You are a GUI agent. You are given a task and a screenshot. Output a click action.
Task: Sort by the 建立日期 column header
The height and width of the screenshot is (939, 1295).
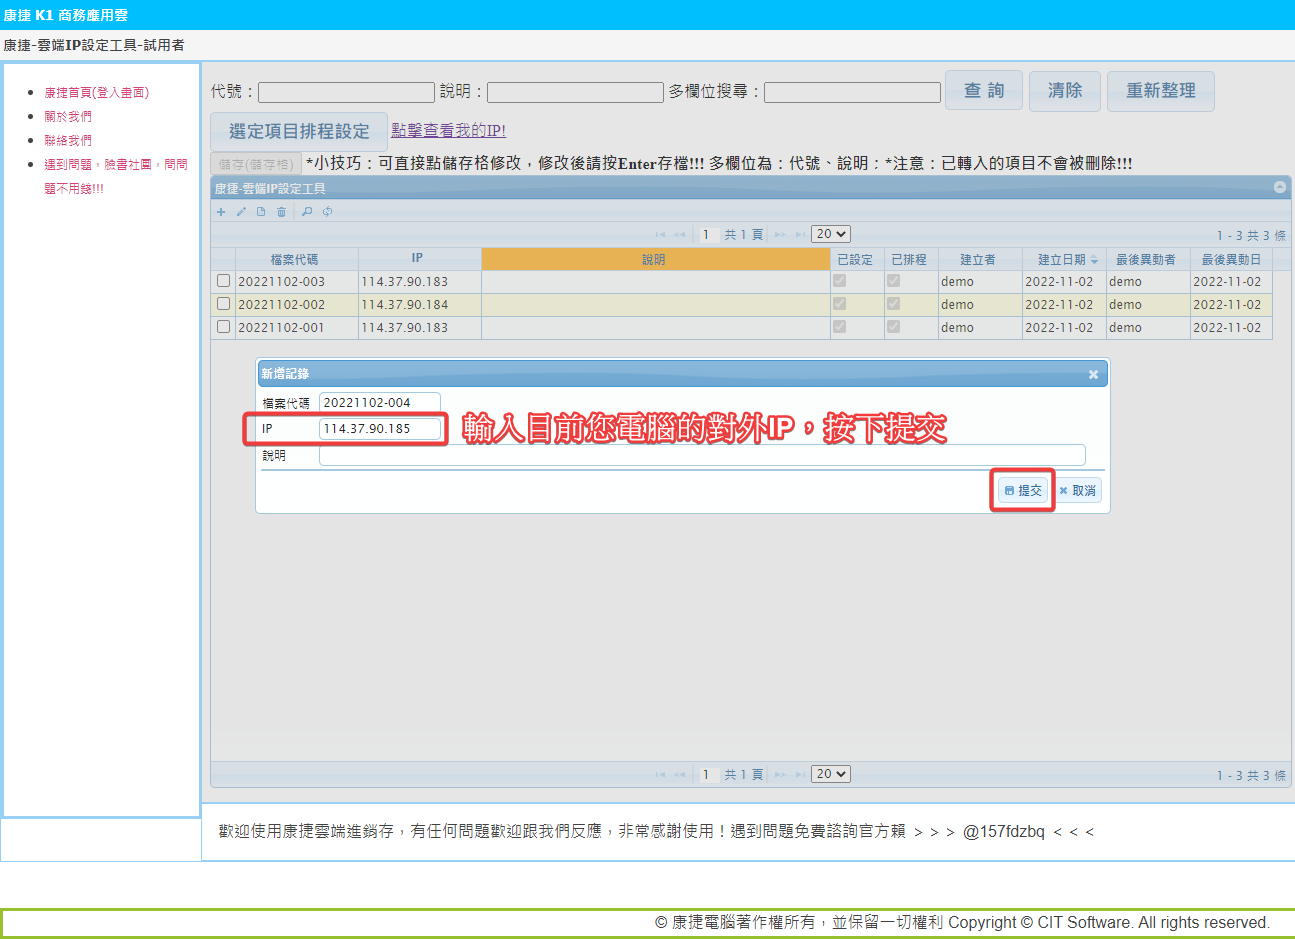pos(1061,259)
